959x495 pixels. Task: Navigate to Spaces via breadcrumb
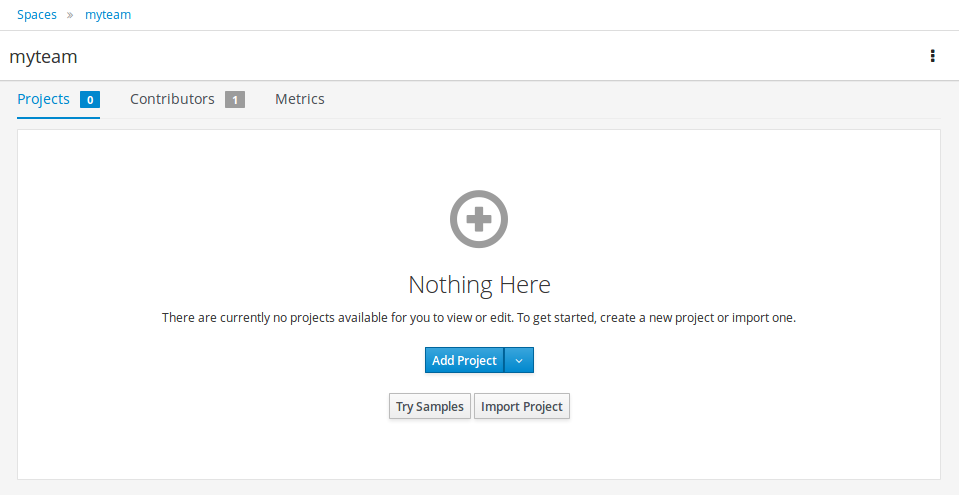pyautogui.click(x=36, y=15)
